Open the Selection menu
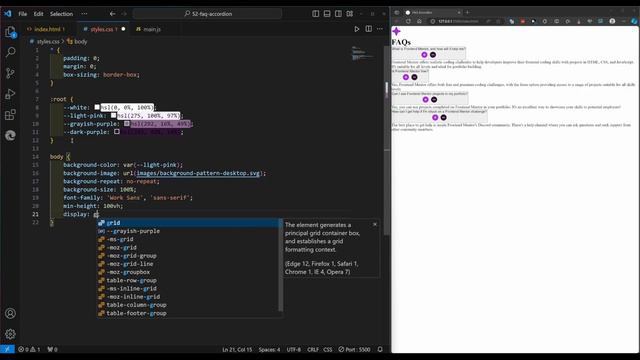The width and height of the screenshot is (640, 360). pyautogui.click(x=61, y=13)
